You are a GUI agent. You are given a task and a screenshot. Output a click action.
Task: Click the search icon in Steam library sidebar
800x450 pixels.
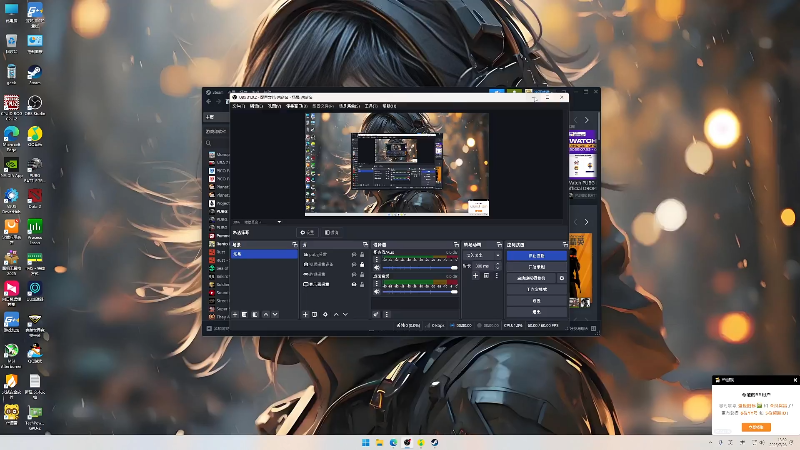click(208, 143)
